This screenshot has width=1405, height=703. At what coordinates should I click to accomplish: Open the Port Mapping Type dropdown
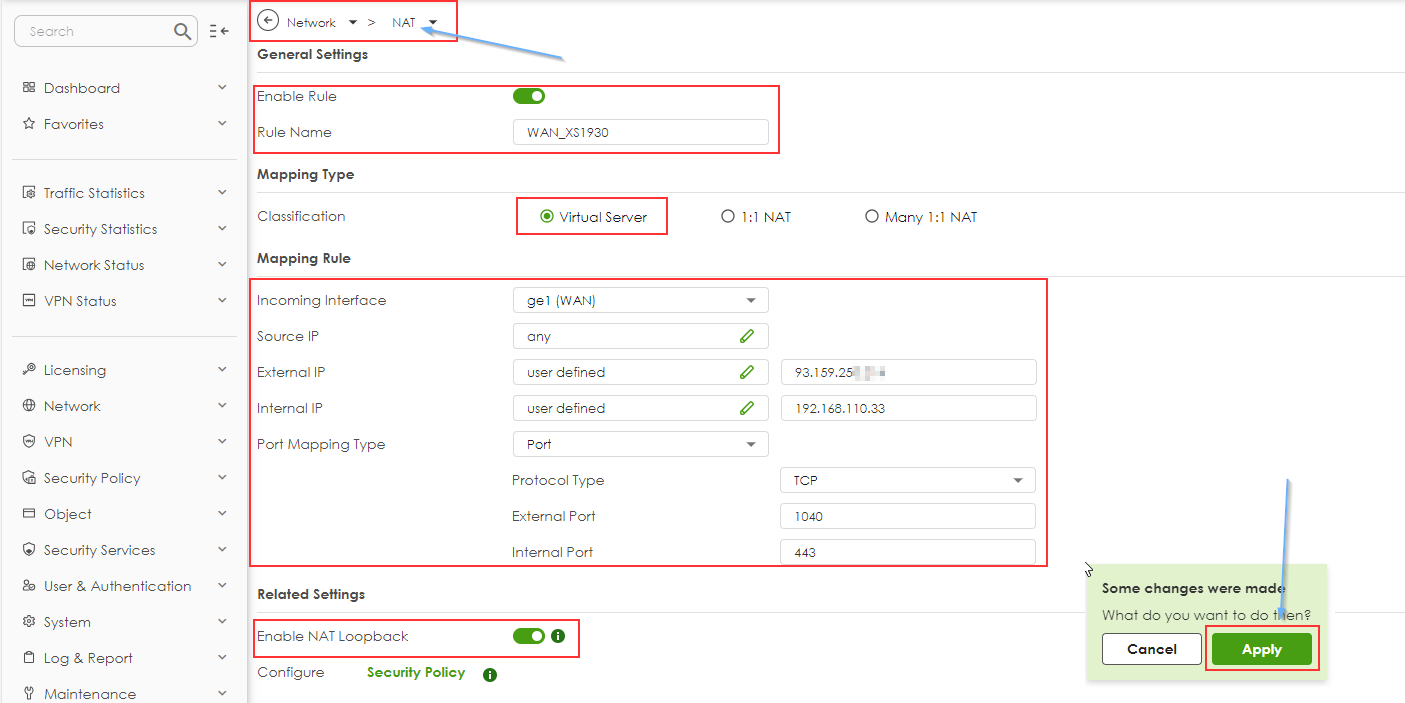coord(640,445)
